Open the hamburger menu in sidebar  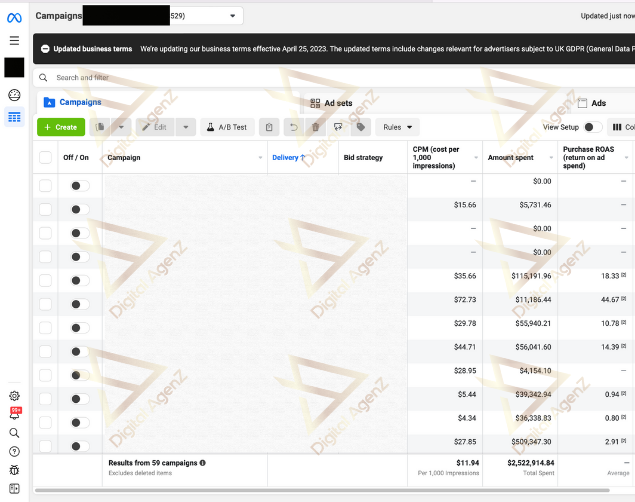[x=14, y=40]
